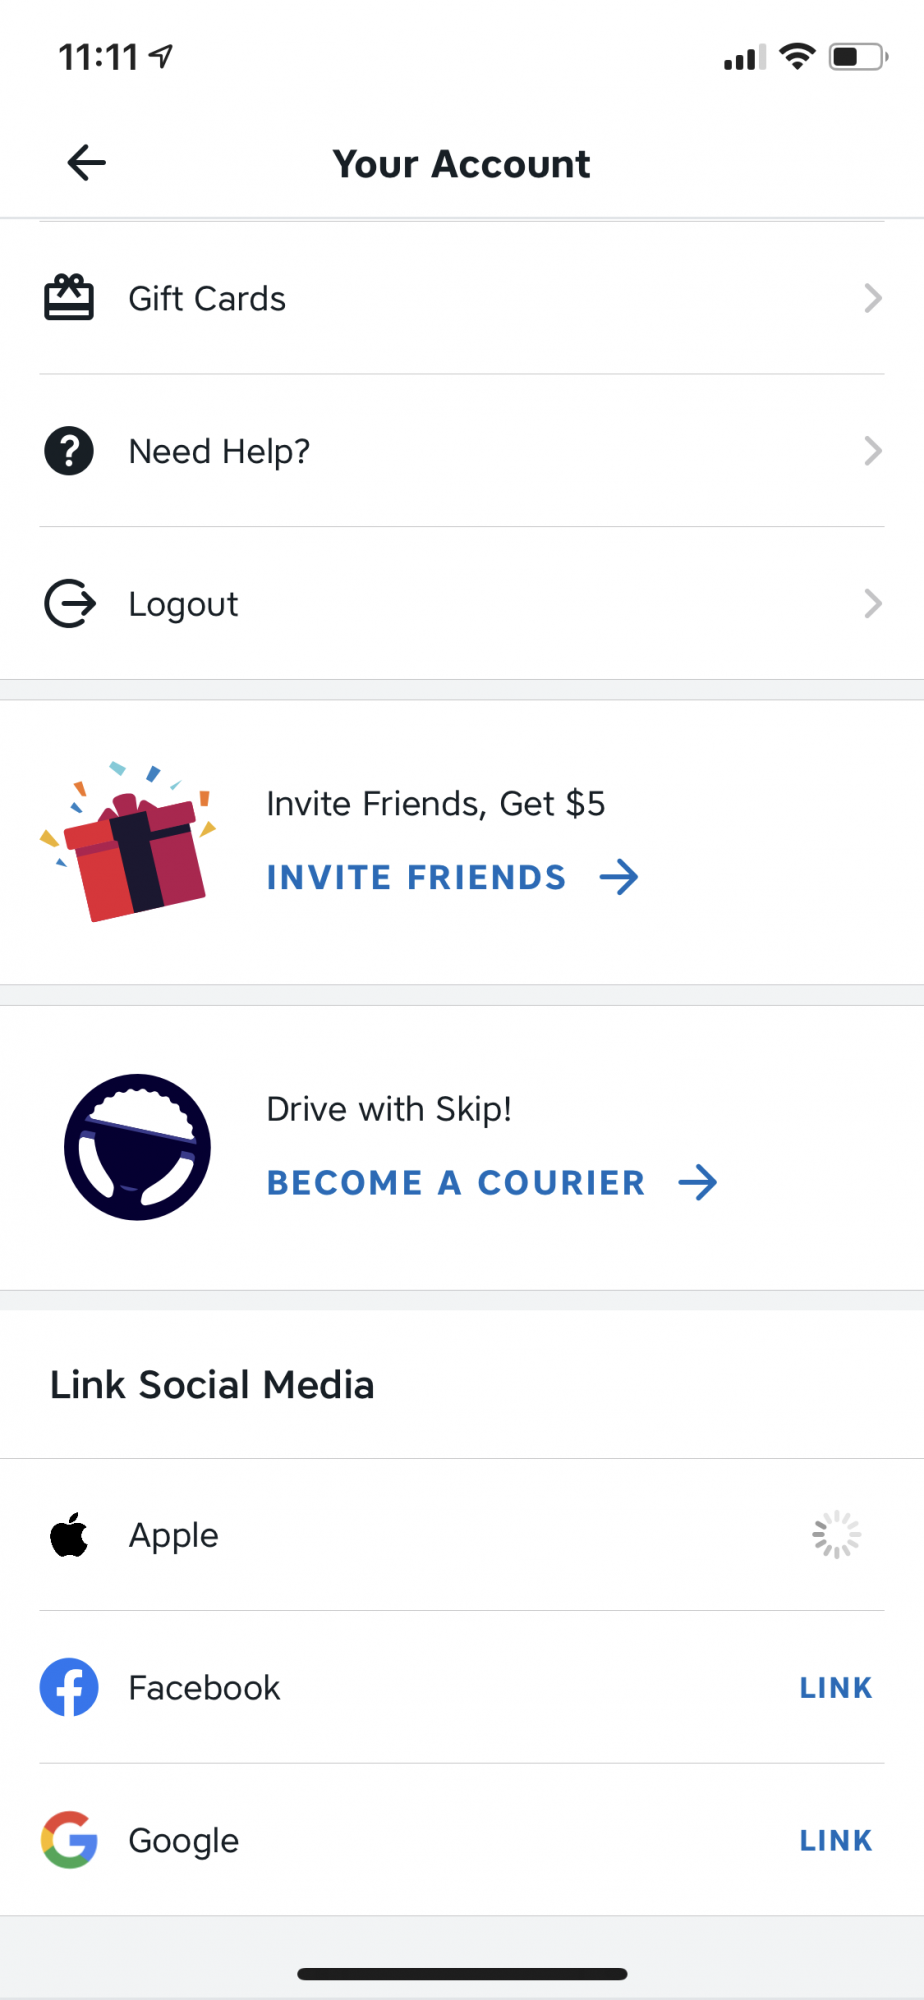Tap the Facebook logo icon

pos(69,1688)
